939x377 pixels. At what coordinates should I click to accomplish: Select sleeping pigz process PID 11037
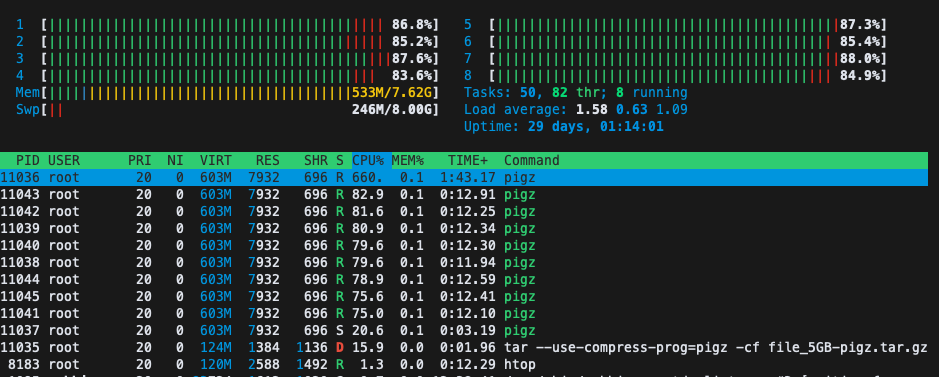464,330
